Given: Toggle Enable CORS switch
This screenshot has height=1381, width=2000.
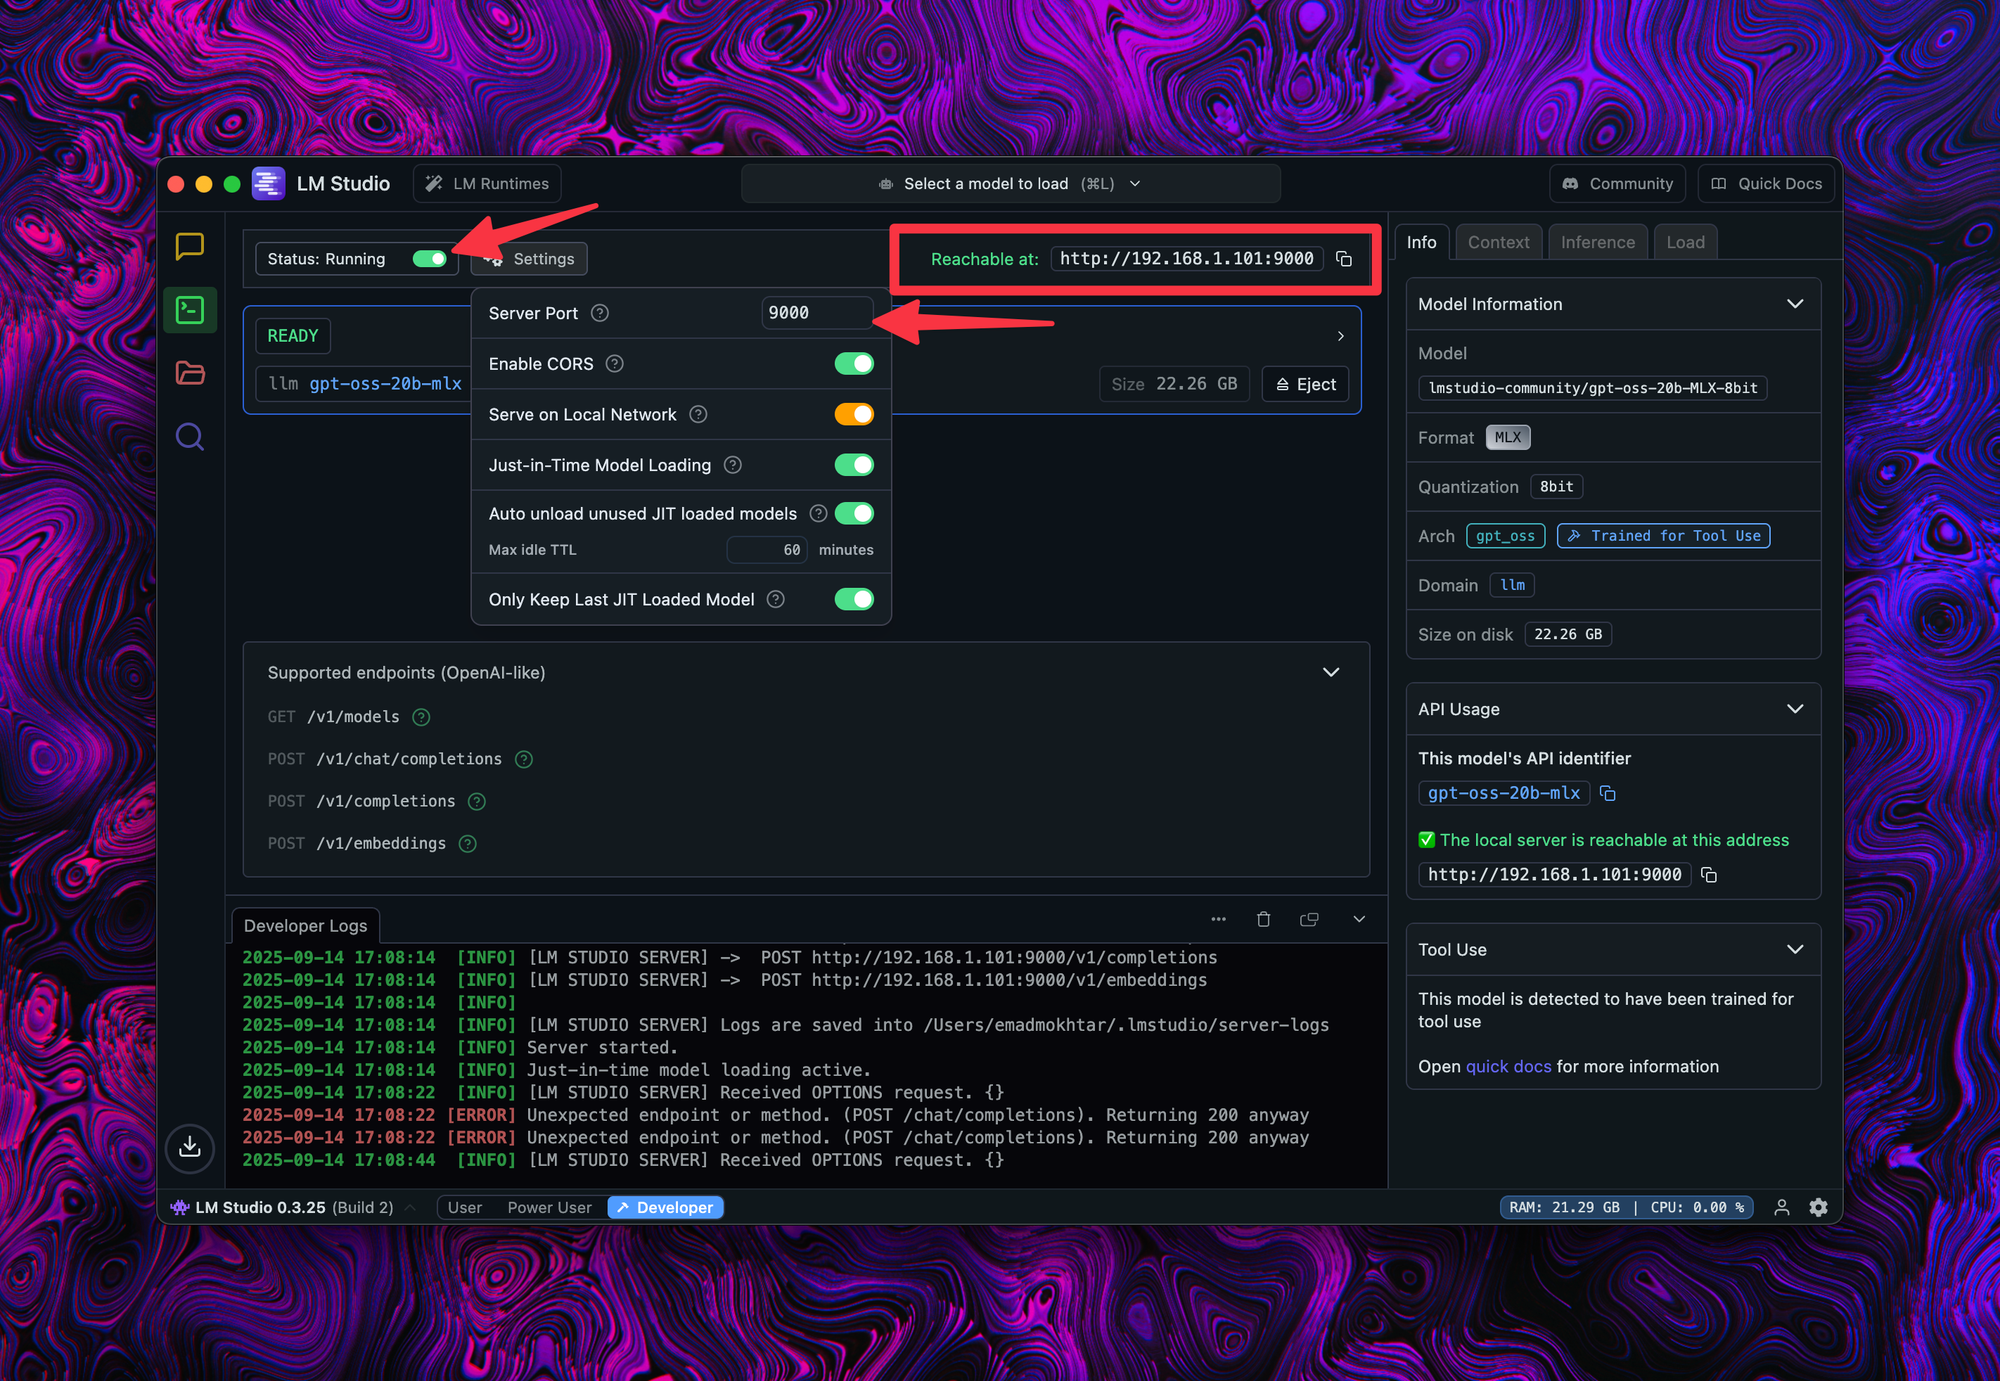Looking at the screenshot, I should point(854,364).
